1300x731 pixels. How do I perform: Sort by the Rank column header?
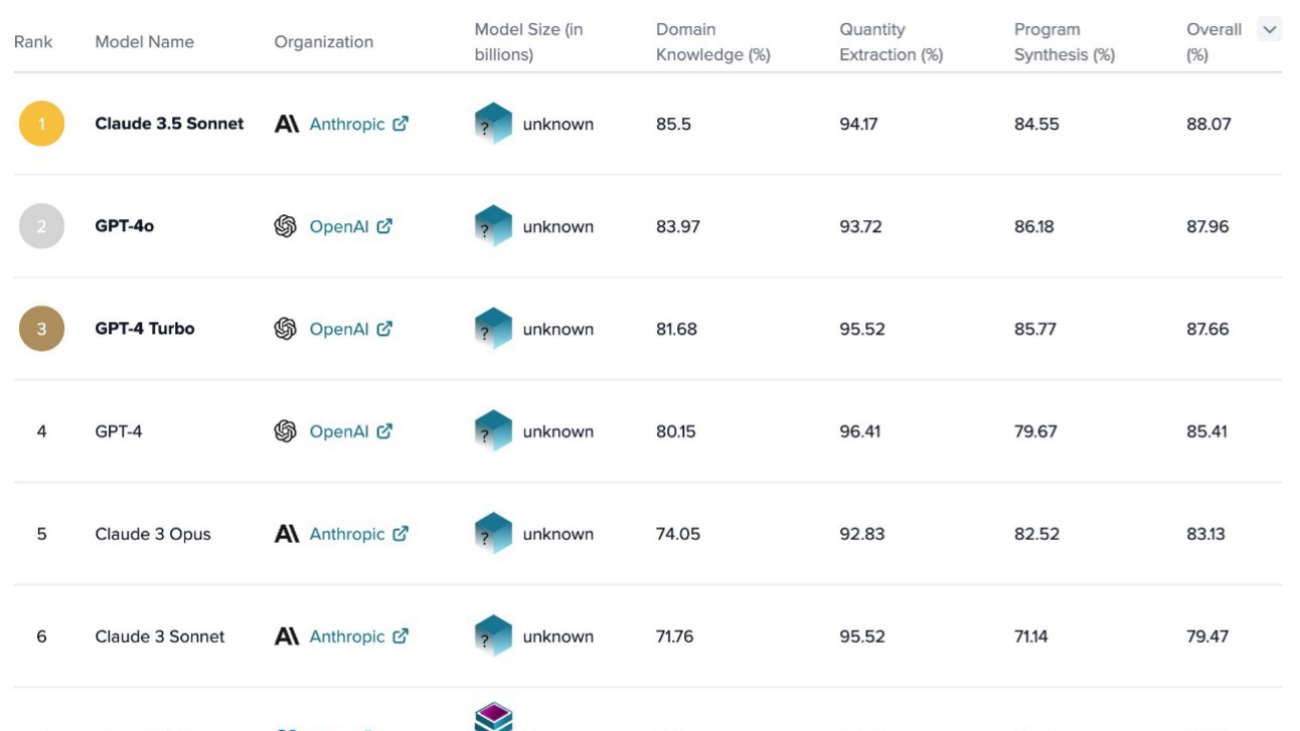33,42
